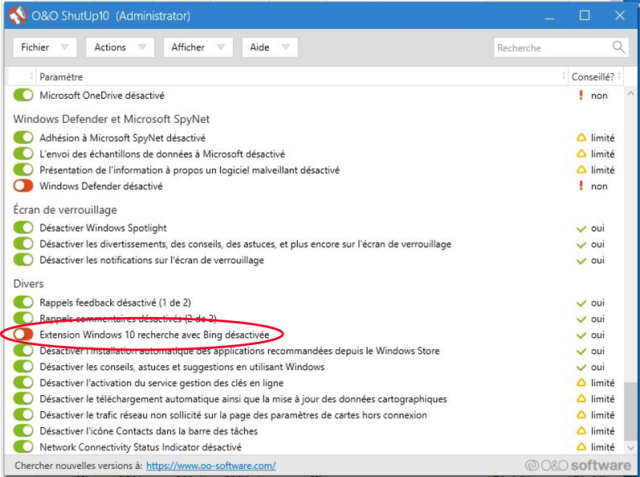The height and width of the screenshot is (477, 640).
Task: Enable Extension Windows 10 recherche avec Bing désactivée
Action: [23, 334]
